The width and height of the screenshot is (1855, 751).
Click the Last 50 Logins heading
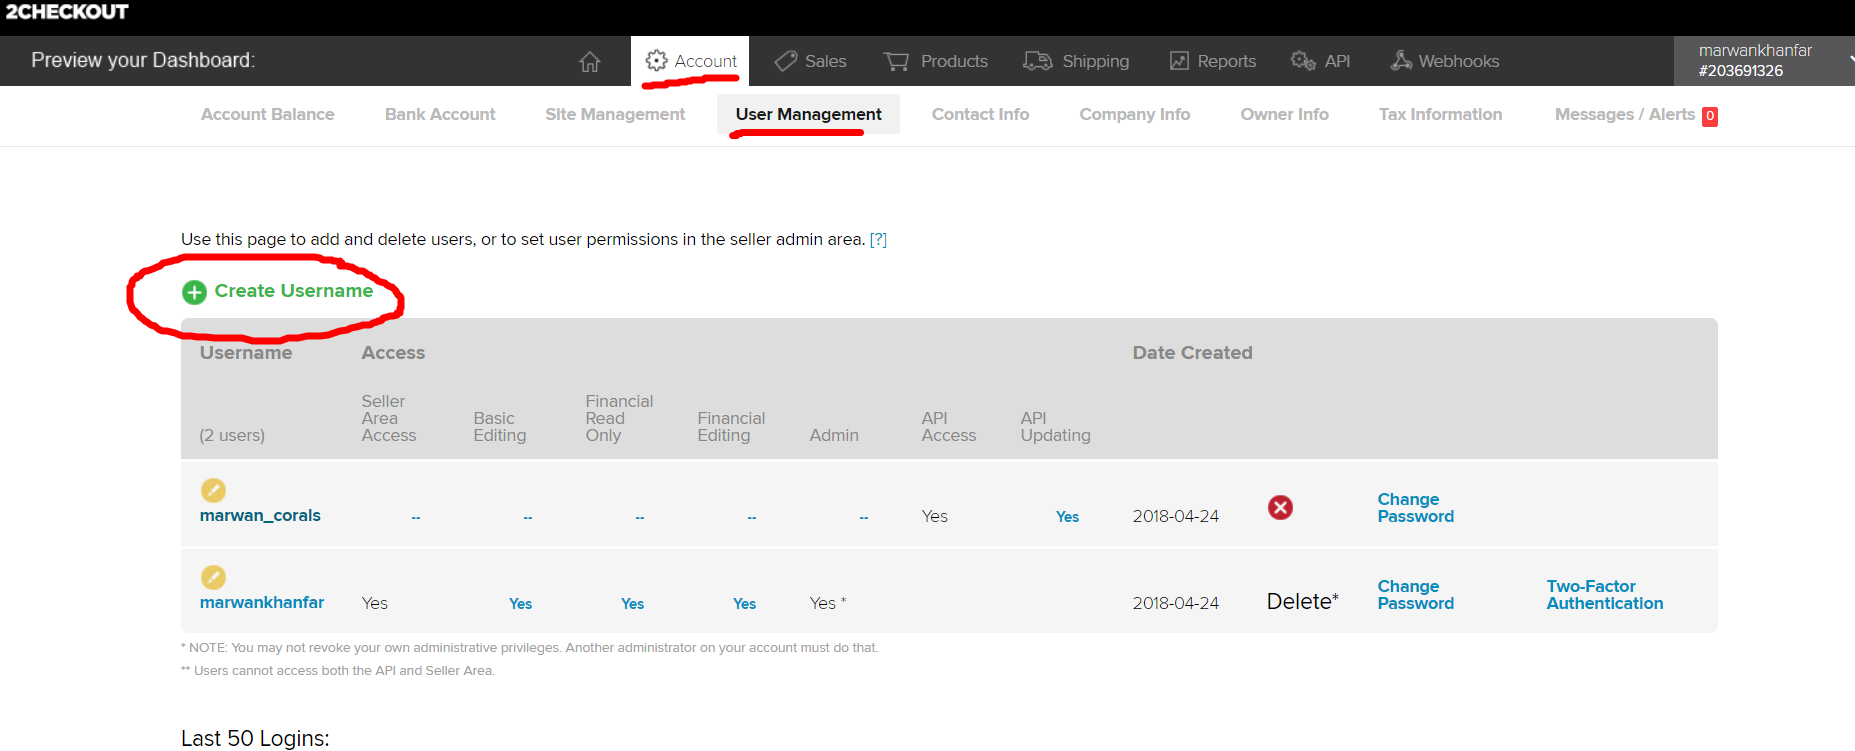[255, 738]
